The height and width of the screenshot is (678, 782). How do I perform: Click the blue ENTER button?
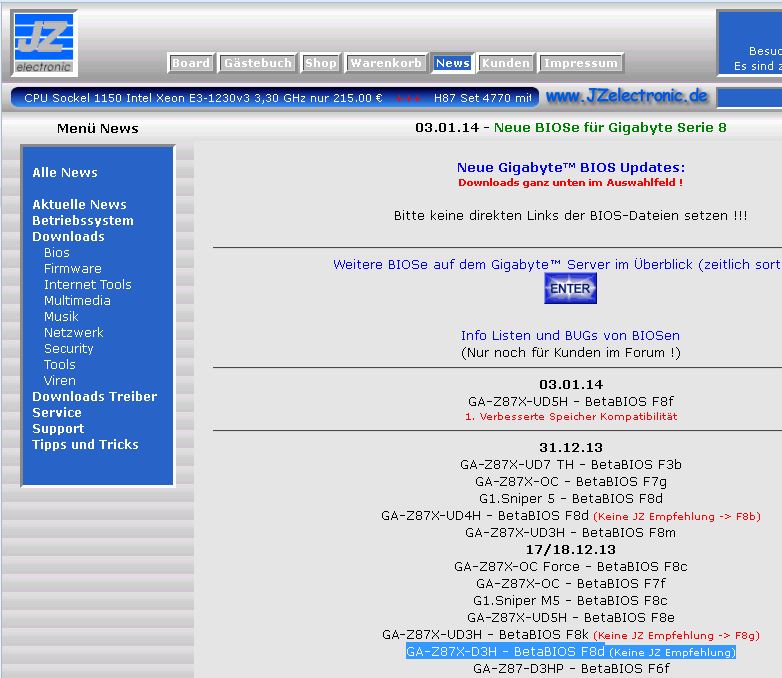click(570, 288)
